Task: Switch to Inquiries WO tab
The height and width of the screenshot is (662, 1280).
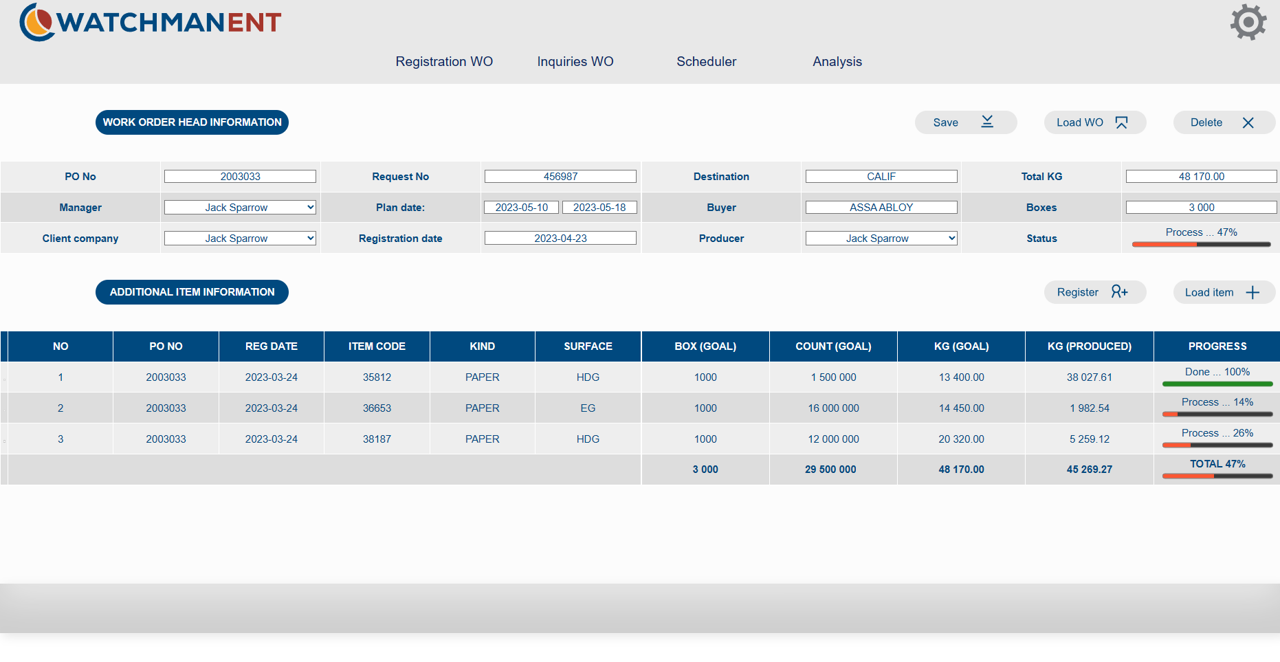Action: 575,61
